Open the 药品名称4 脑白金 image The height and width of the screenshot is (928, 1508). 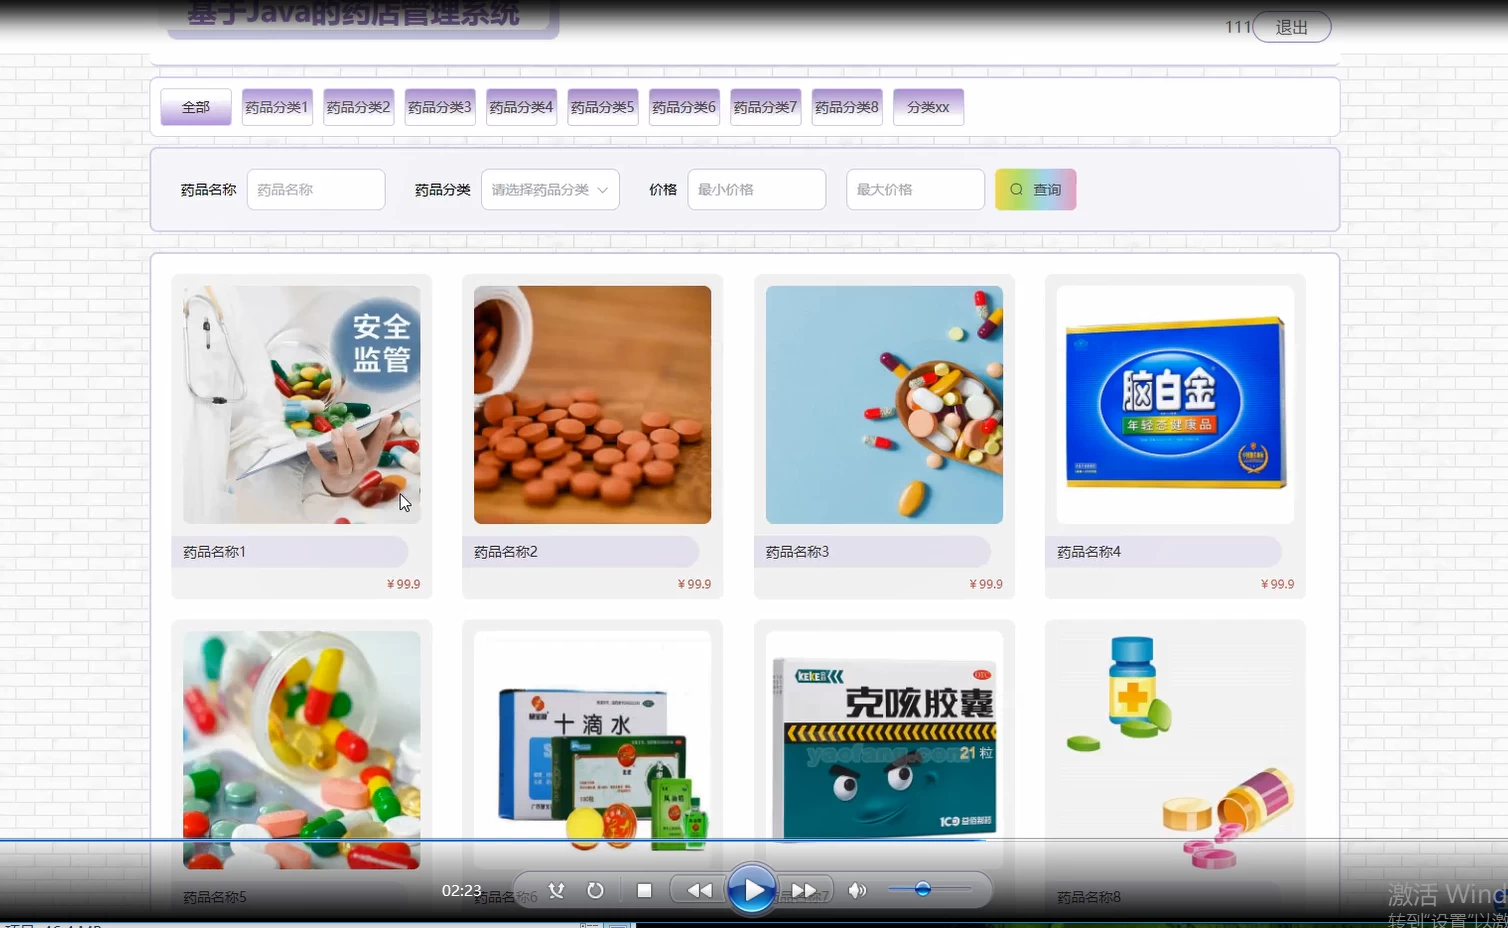click(x=1176, y=405)
